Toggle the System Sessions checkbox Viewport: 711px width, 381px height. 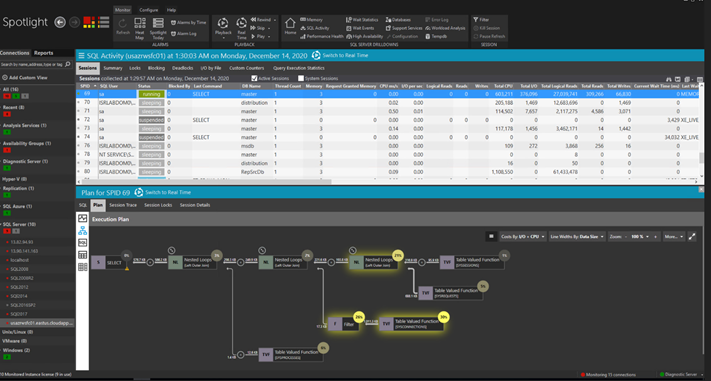301,78
